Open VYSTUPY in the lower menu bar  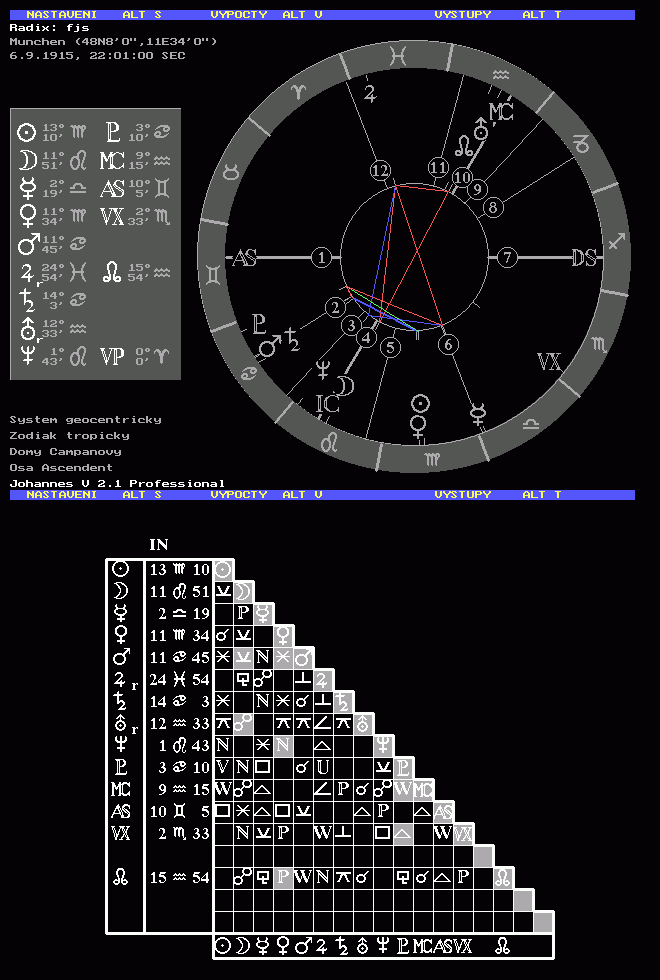pos(463,495)
